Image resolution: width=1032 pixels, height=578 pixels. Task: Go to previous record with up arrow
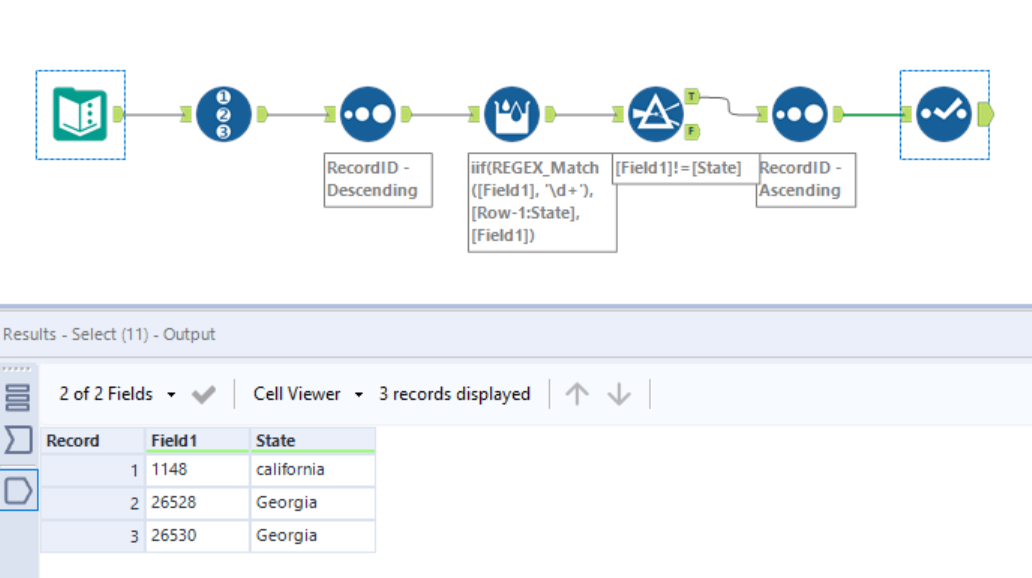[577, 394]
